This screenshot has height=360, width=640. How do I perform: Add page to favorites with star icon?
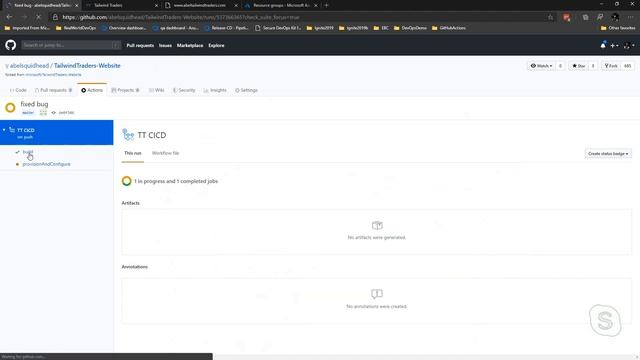tap(550, 17)
